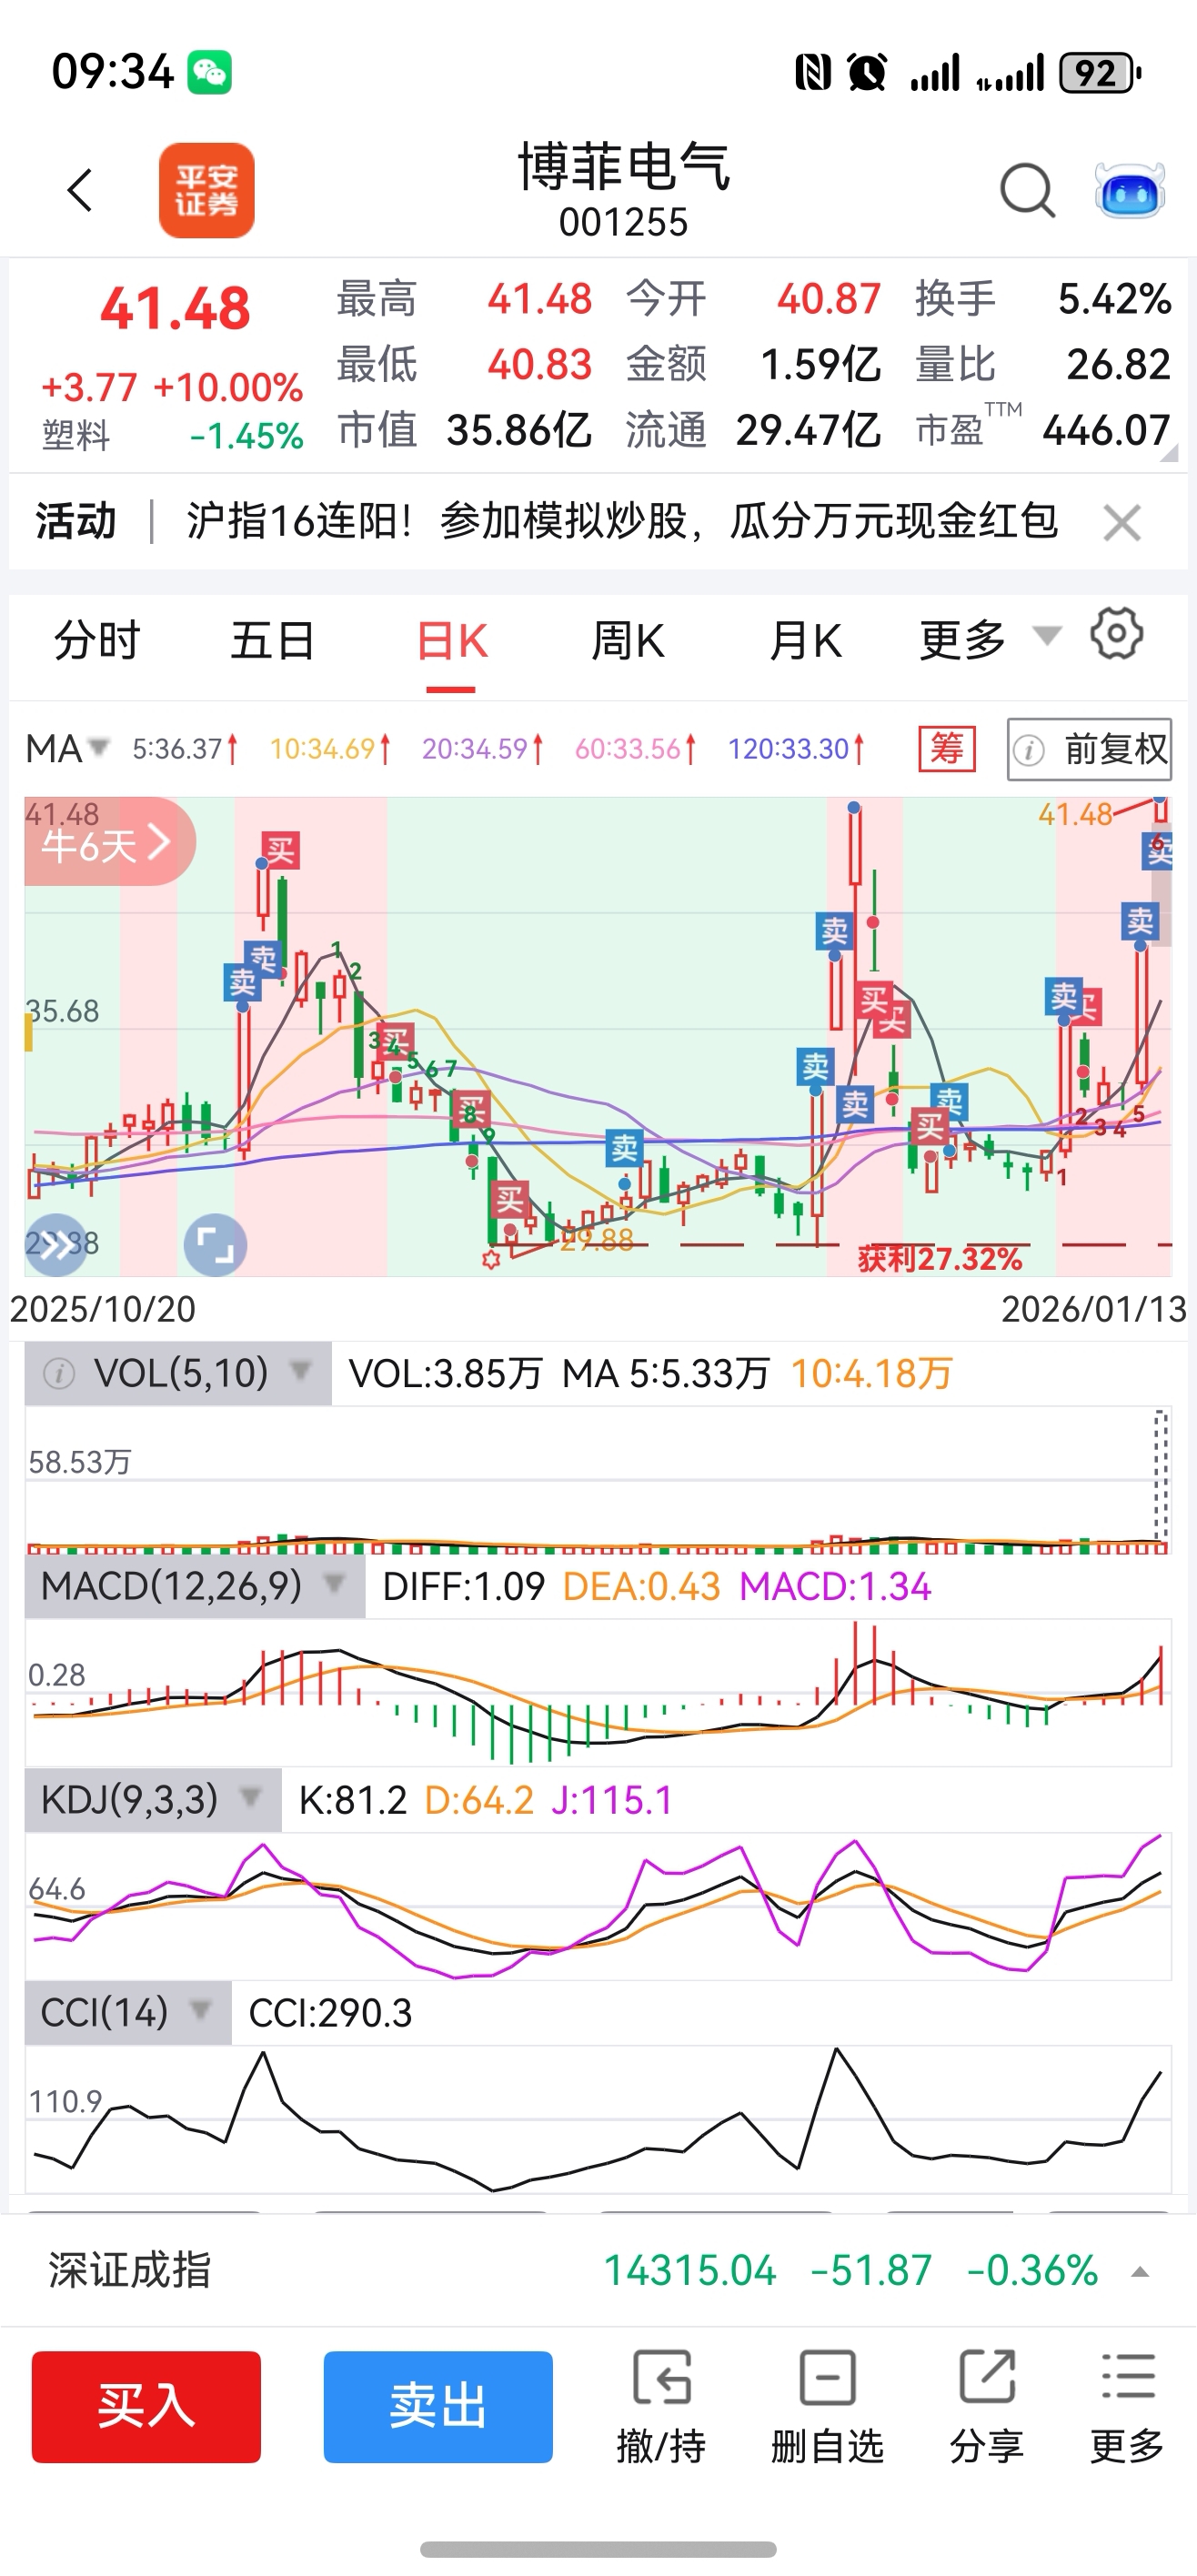Tap the 市值 35.86亿 value

[x=519, y=431]
